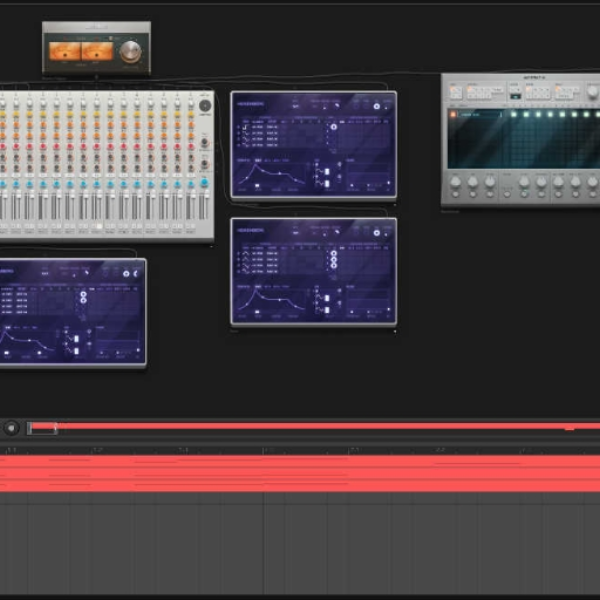Click the fourth operator waveform icon on top Heisenberg
The image size is (600, 600).
pos(246,145)
